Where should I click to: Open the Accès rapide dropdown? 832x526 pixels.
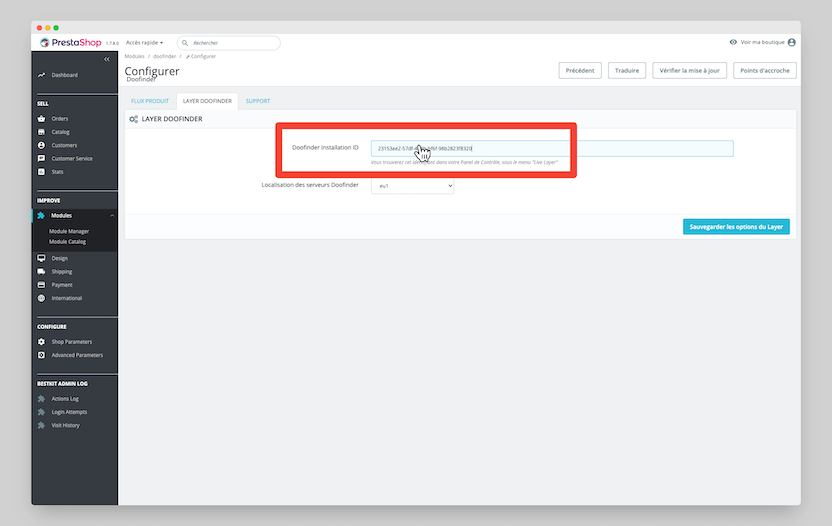pyautogui.click(x=144, y=42)
